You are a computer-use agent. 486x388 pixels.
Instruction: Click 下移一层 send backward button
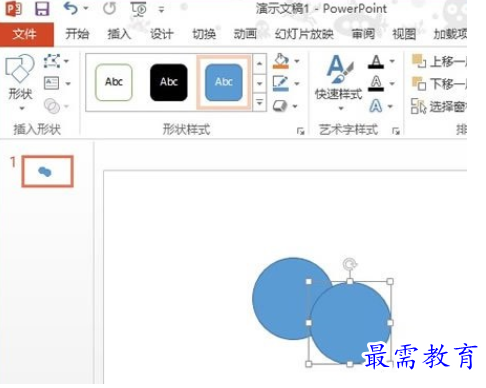click(x=439, y=84)
